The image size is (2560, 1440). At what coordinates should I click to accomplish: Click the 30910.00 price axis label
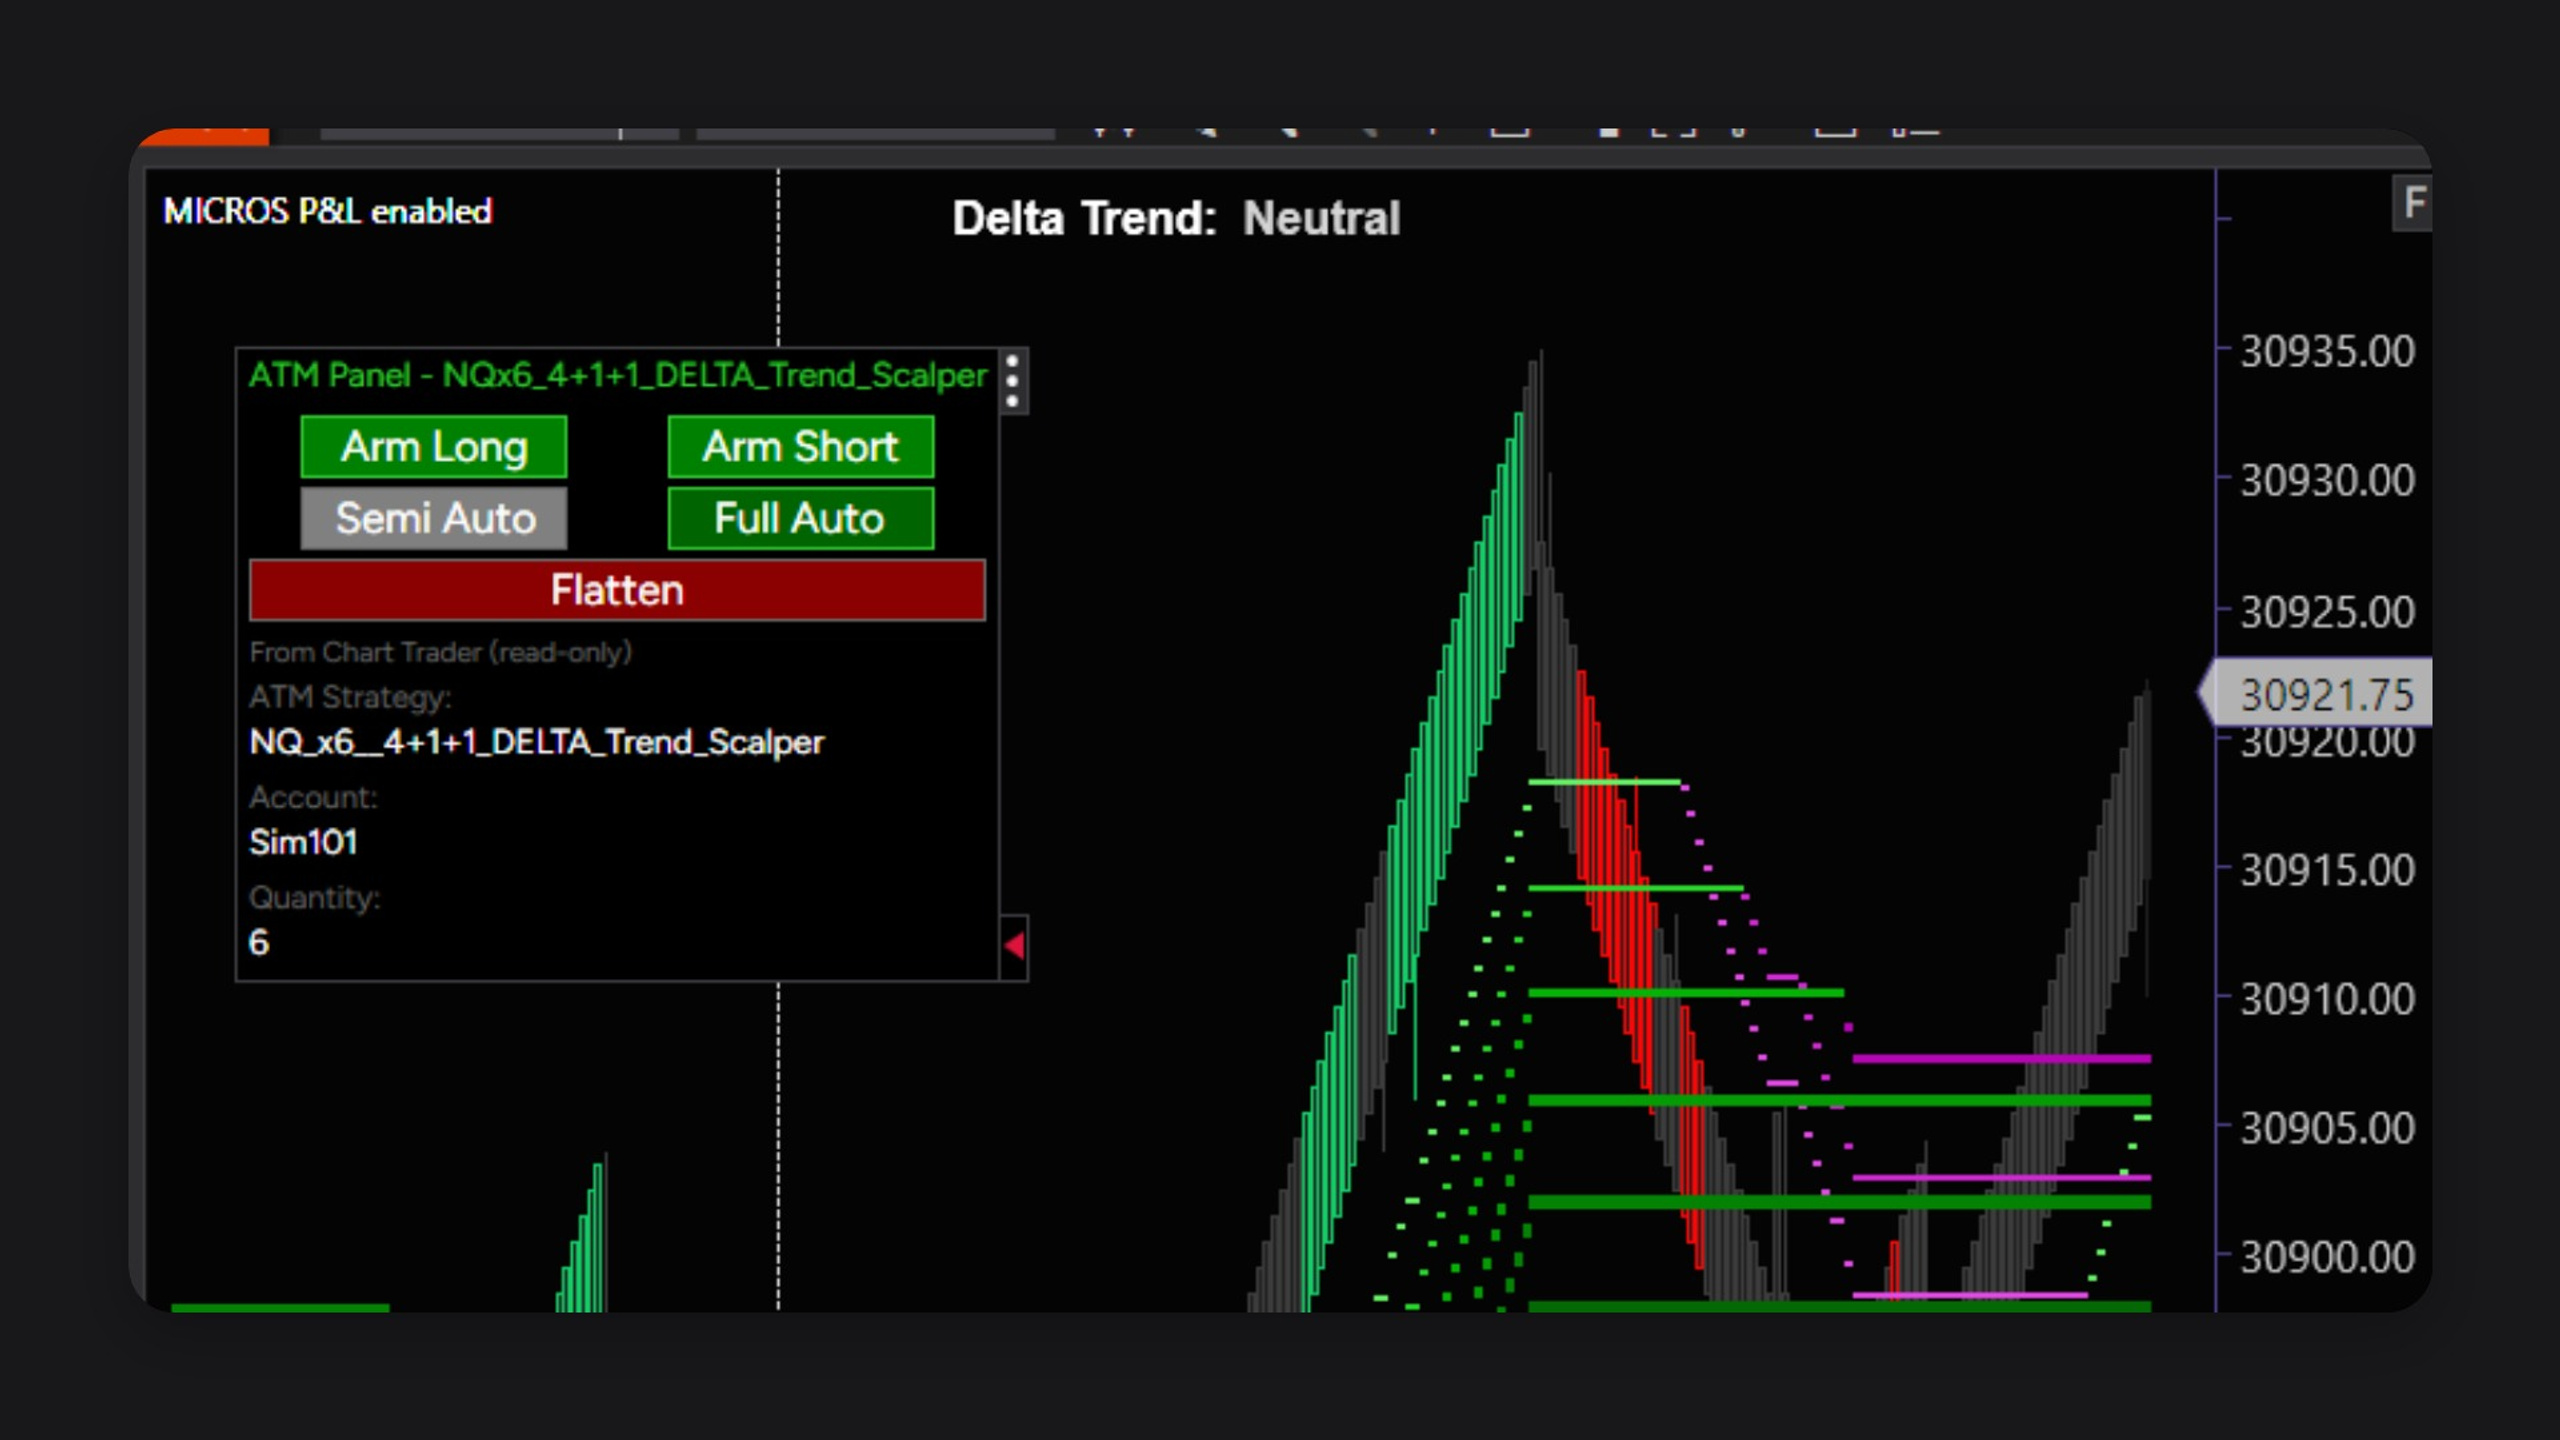click(2327, 999)
